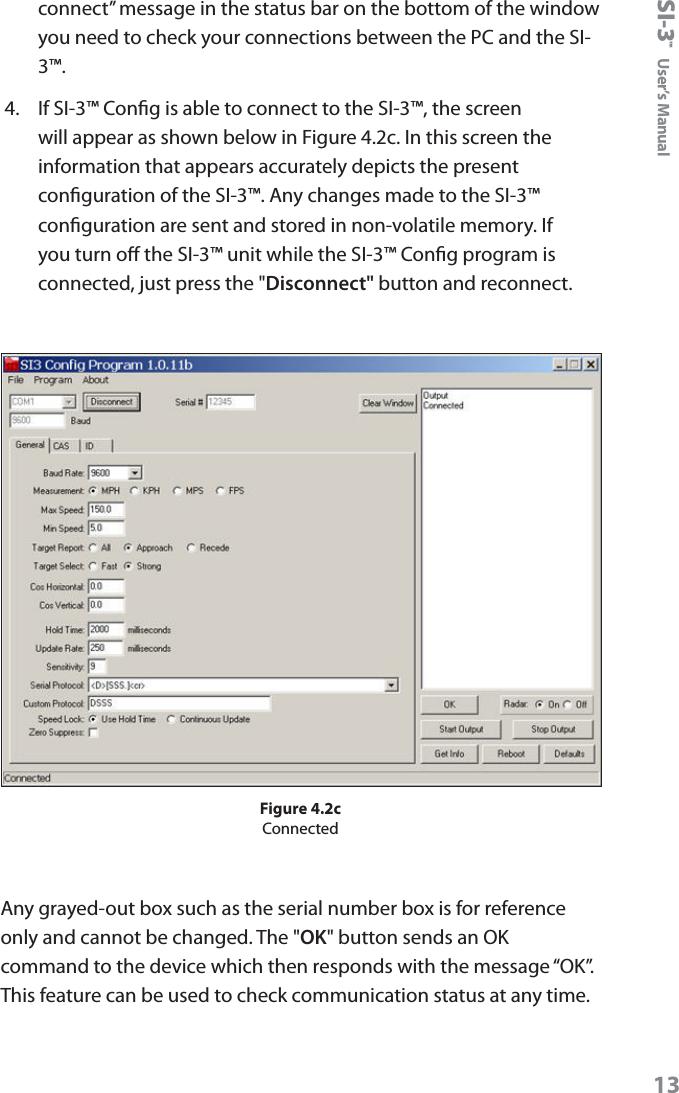
Task: Enable the Zero Suppress checkbox
Action: click(93, 733)
